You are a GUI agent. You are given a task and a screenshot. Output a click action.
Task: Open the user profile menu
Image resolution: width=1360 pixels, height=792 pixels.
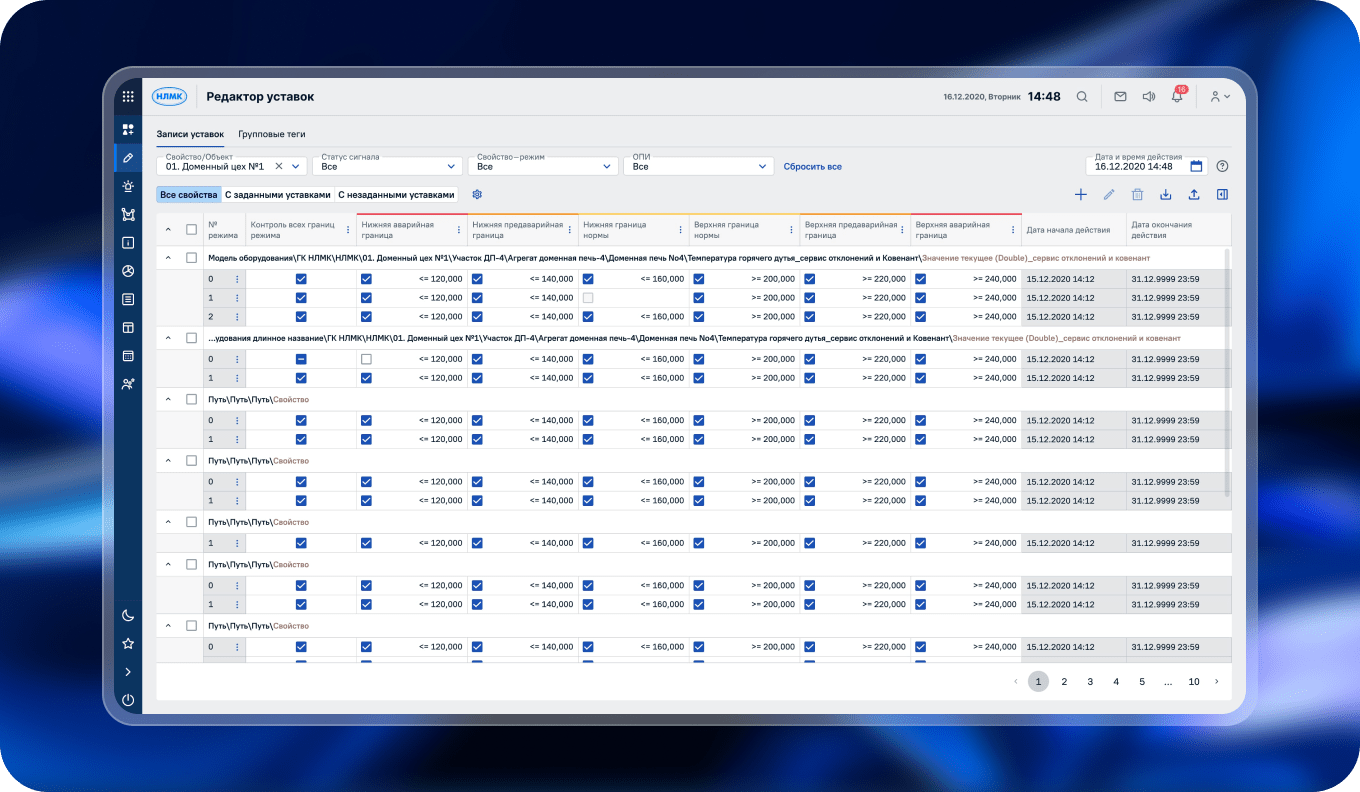1220,97
